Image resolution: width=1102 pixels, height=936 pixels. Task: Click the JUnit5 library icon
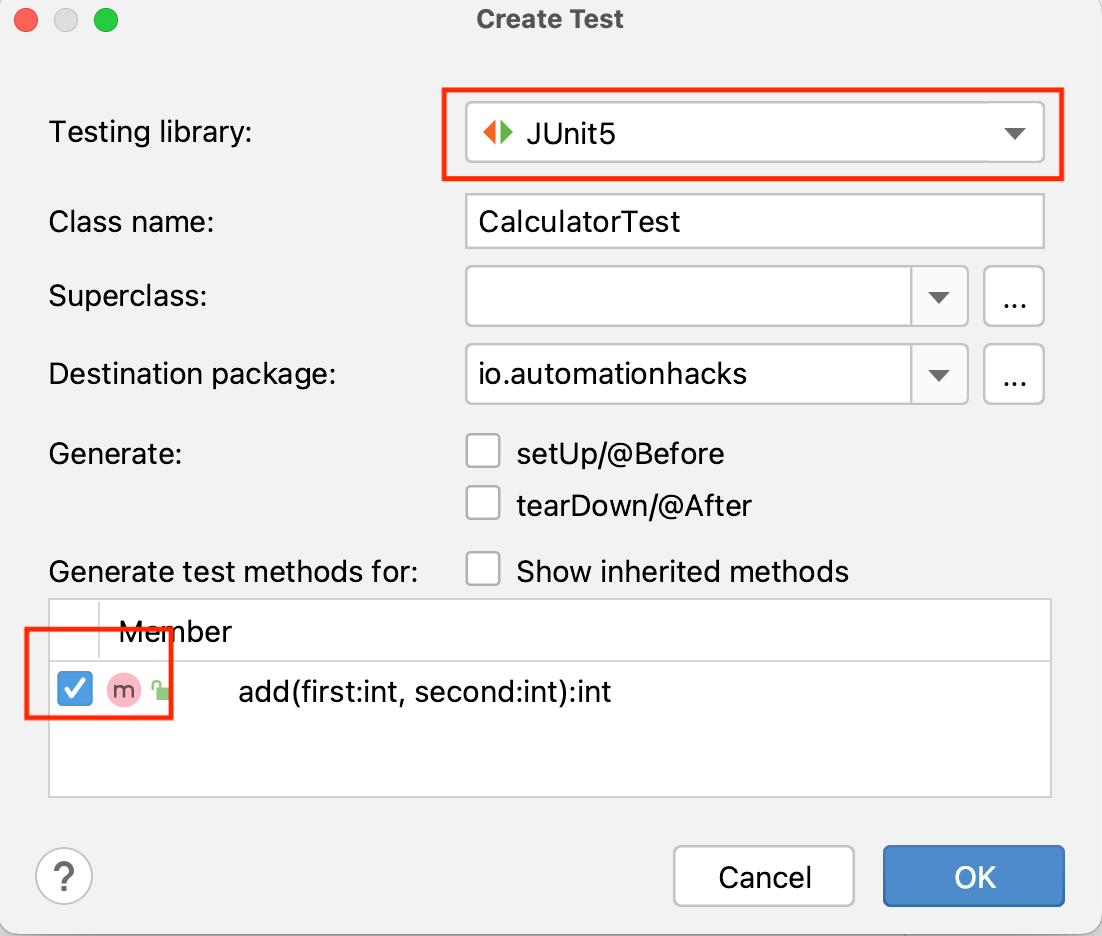497,131
